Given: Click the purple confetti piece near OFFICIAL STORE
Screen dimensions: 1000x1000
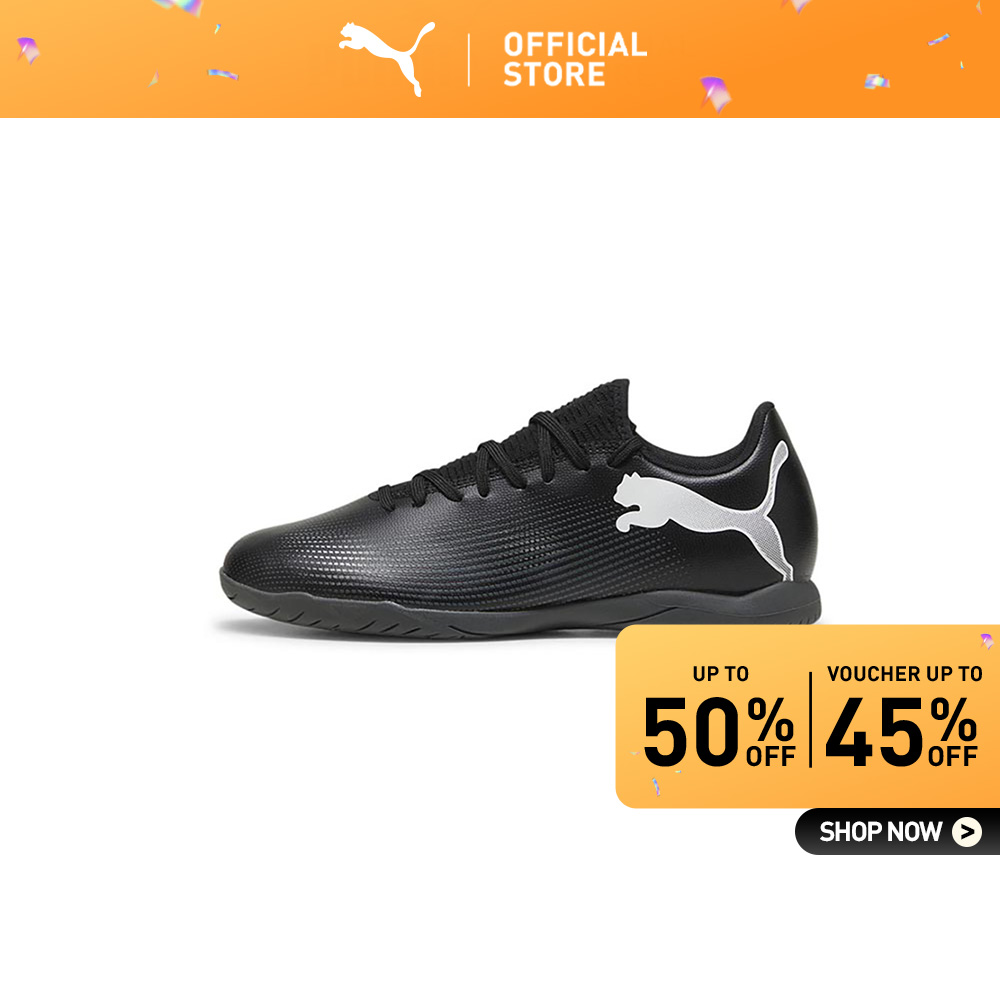Looking at the screenshot, I should 715,93.
